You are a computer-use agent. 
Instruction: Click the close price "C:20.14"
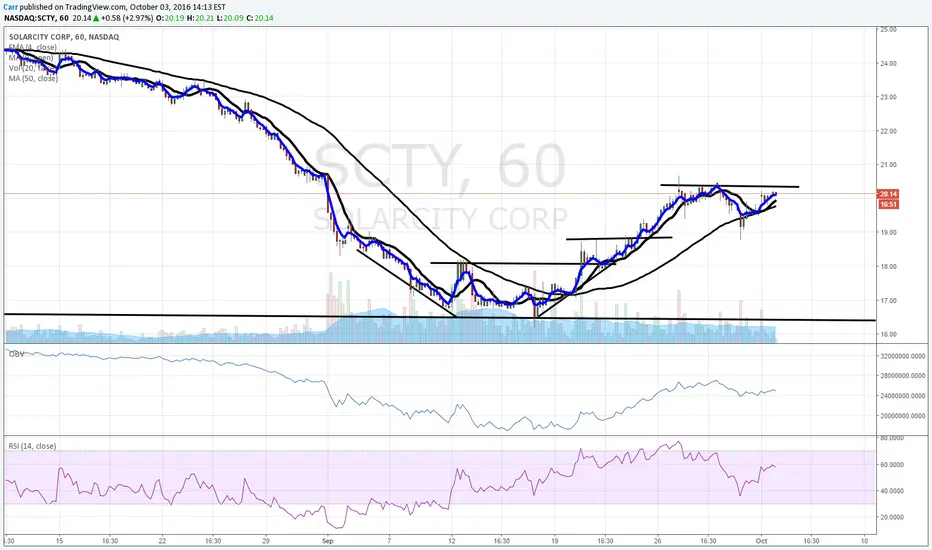[259, 18]
